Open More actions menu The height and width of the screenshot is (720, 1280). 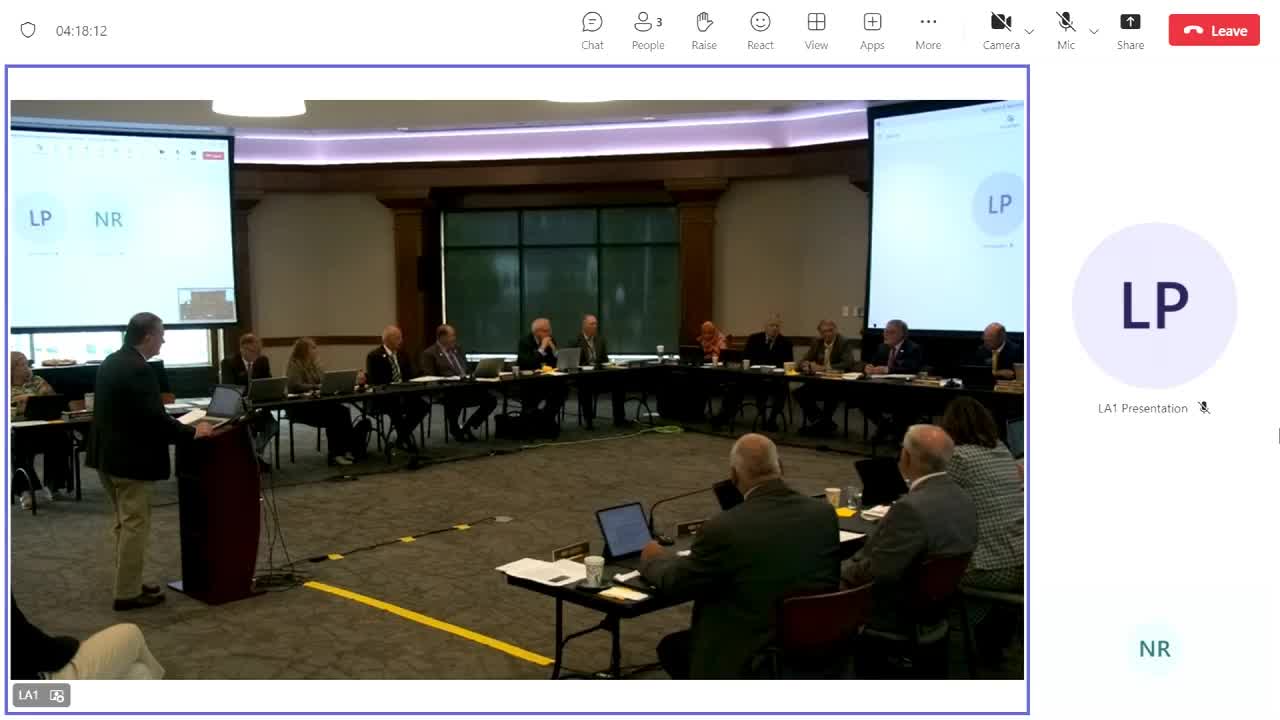(x=928, y=31)
